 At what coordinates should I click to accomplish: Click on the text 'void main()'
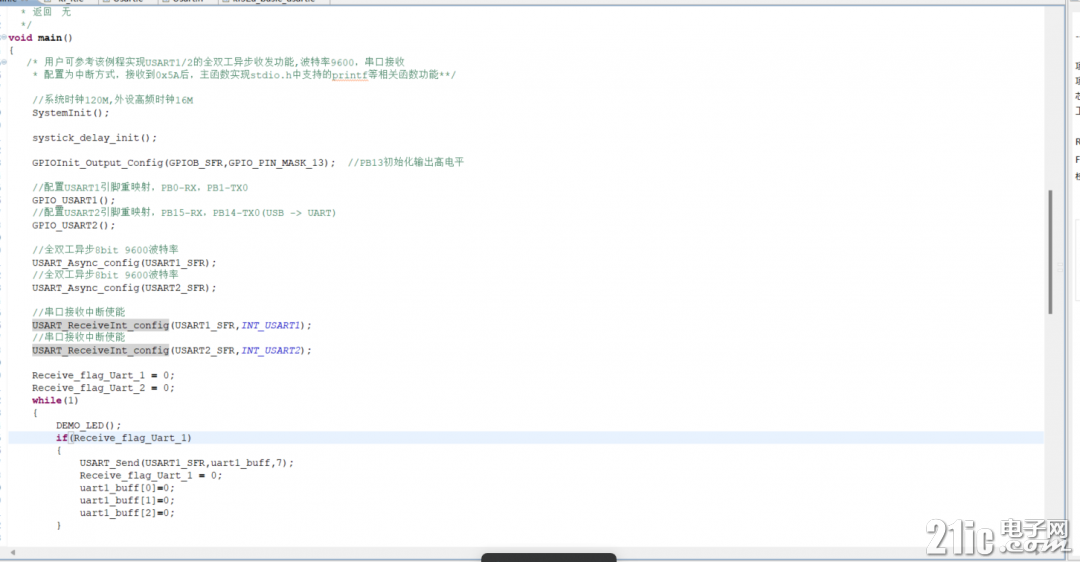40,38
